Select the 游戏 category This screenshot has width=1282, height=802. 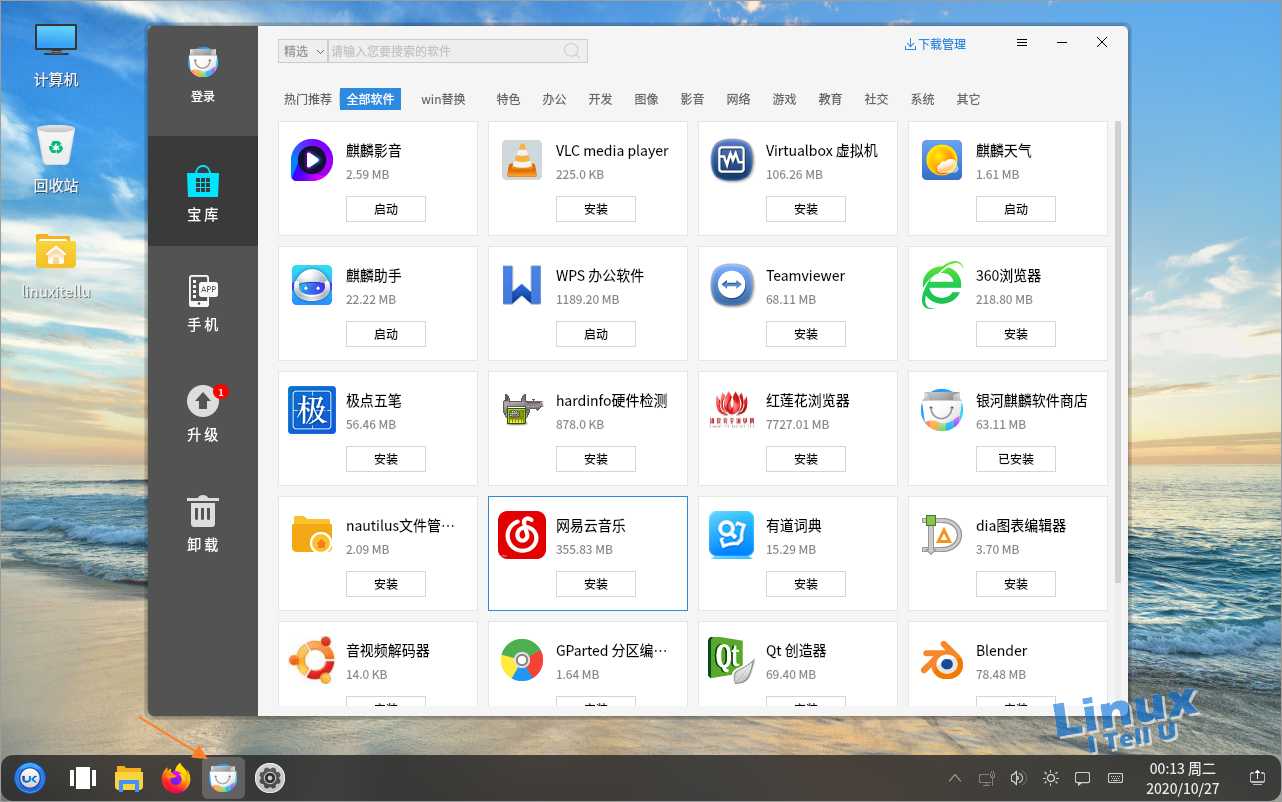(x=784, y=99)
